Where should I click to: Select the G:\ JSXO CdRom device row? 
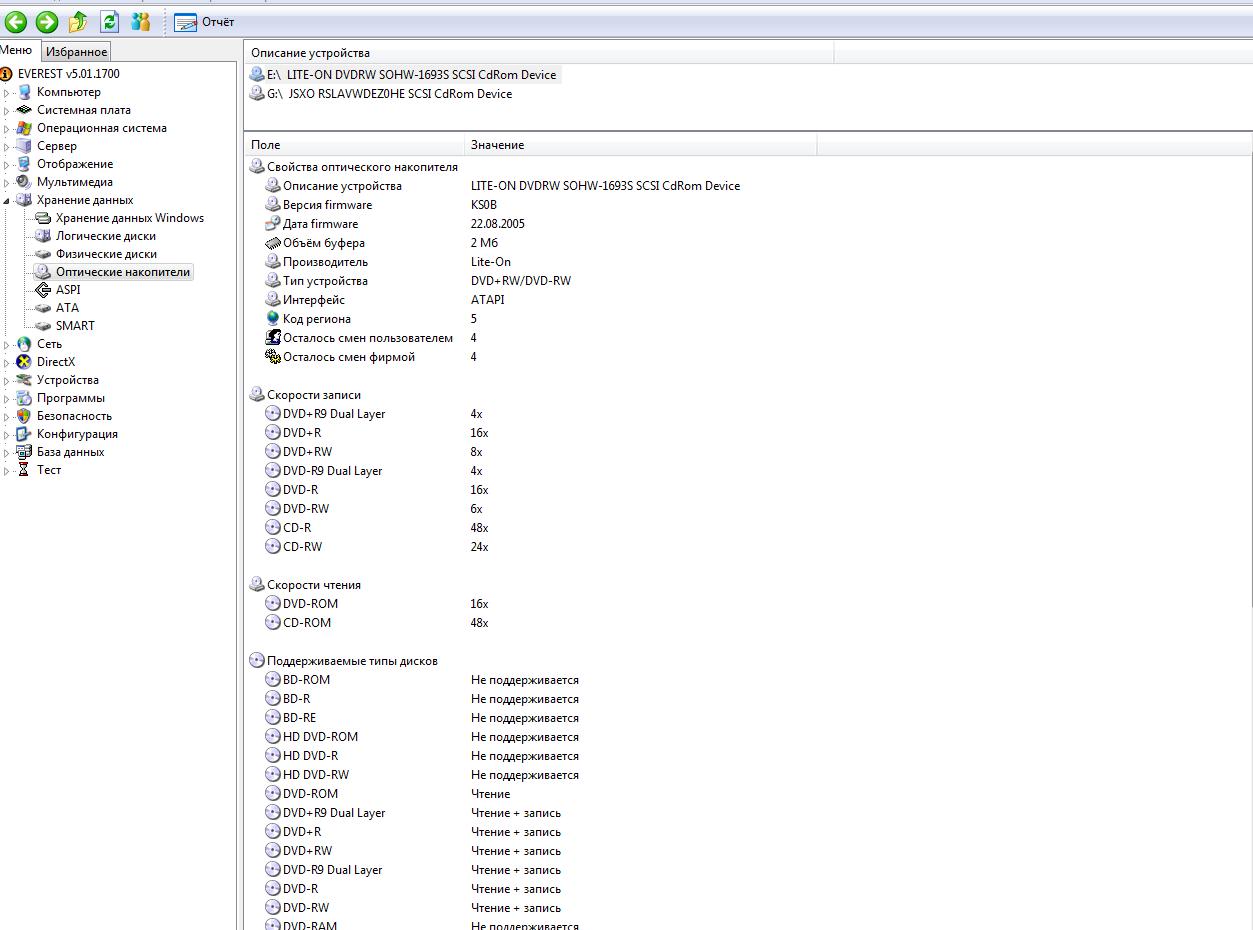click(389, 94)
